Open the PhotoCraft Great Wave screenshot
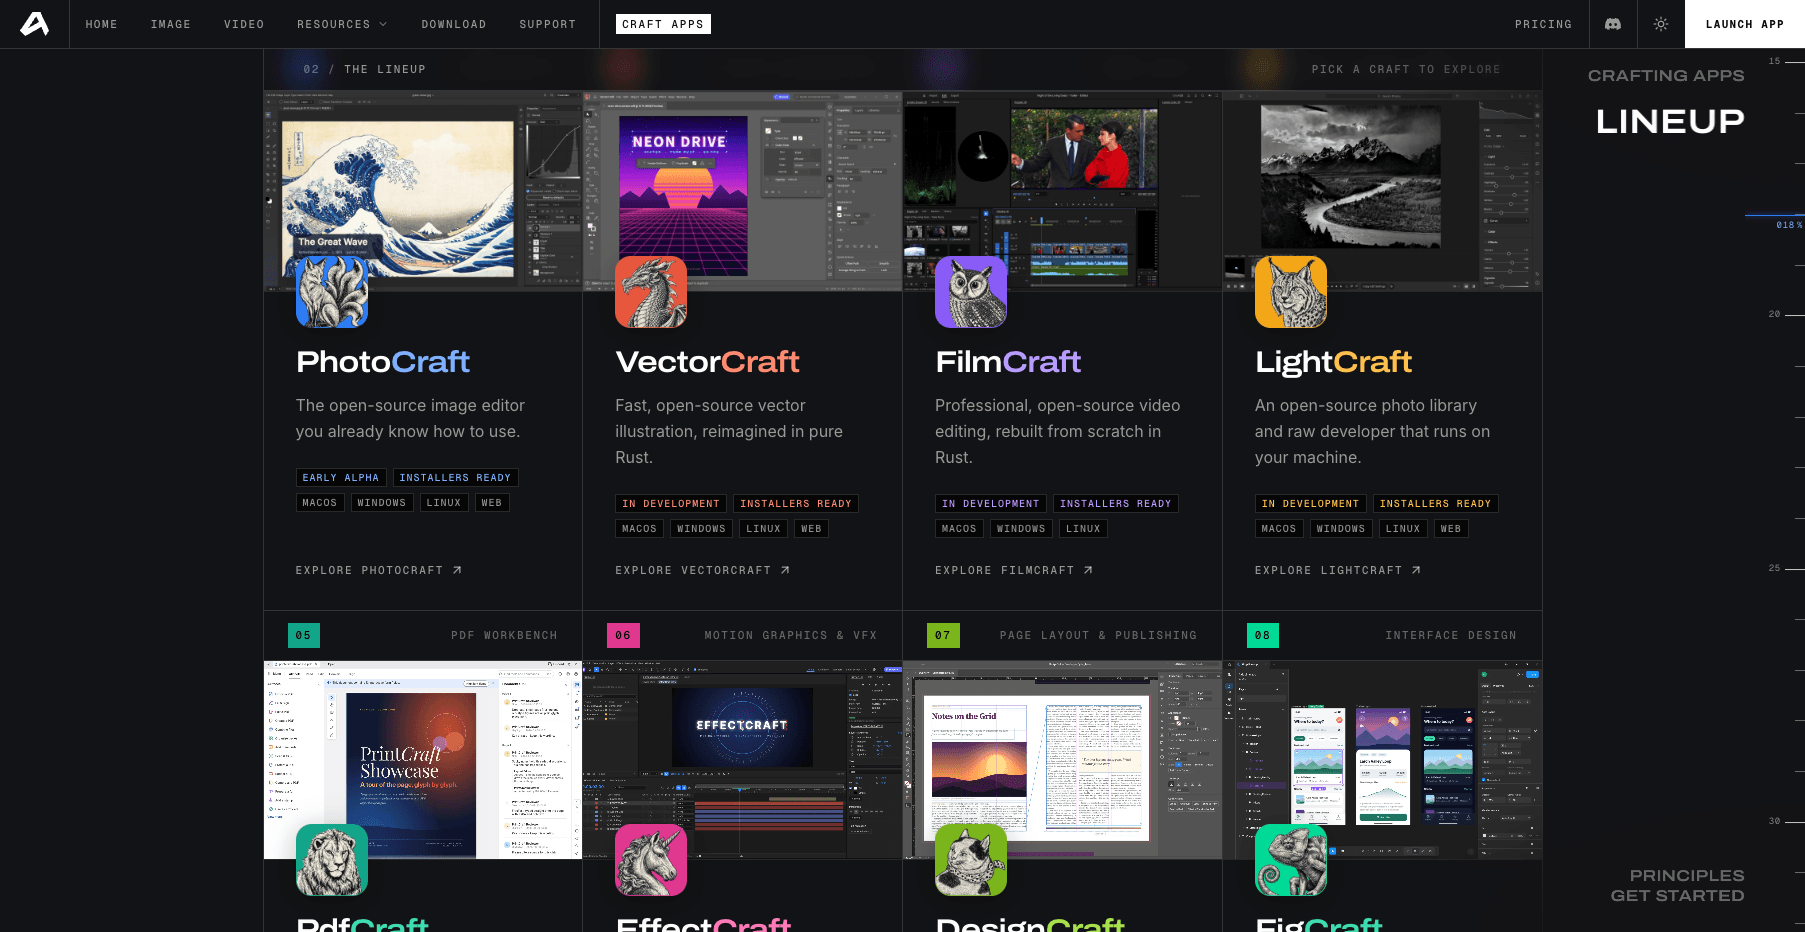The image size is (1805, 932). coord(423,191)
